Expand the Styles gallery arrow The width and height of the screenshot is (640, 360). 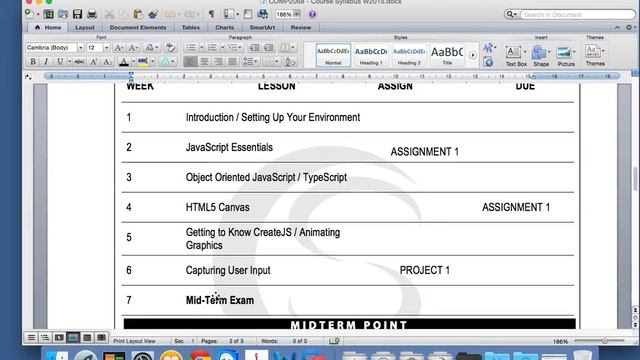tap(473, 55)
